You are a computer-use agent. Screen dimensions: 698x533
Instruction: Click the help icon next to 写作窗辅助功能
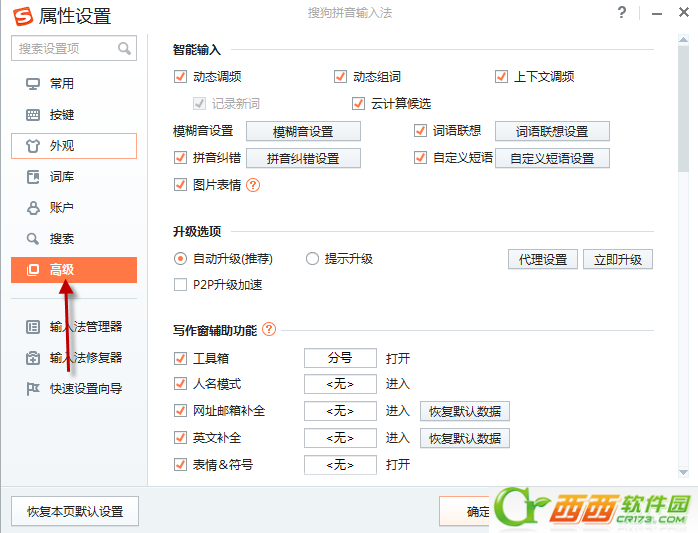click(269, 330)
